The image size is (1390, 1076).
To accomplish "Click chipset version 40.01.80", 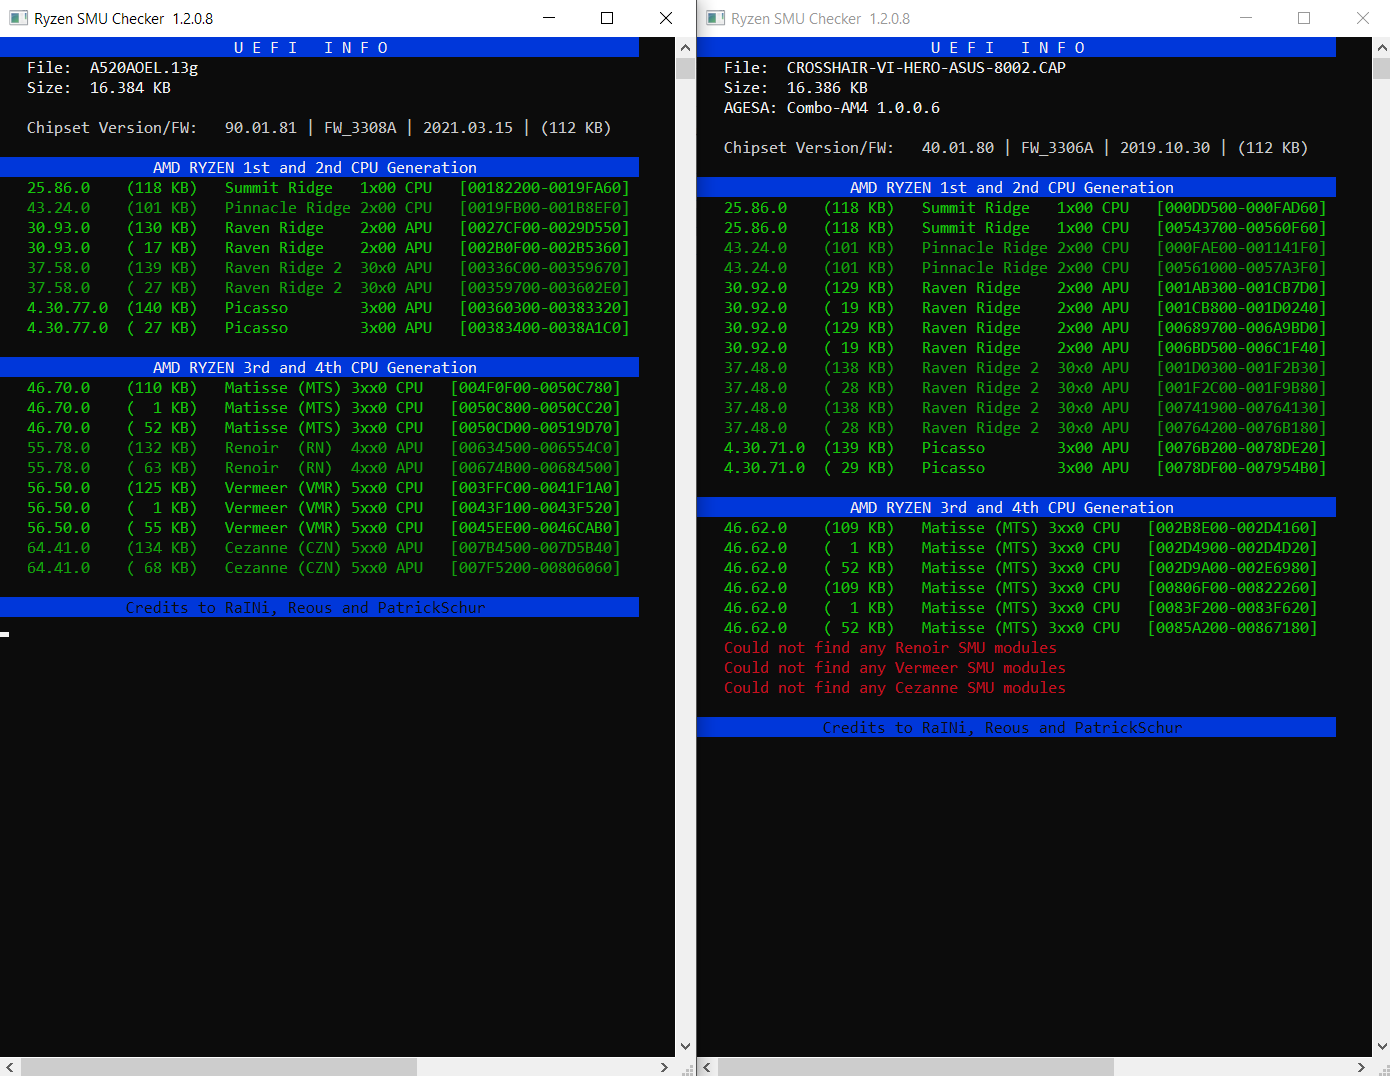I will click(x=958, y=148).
